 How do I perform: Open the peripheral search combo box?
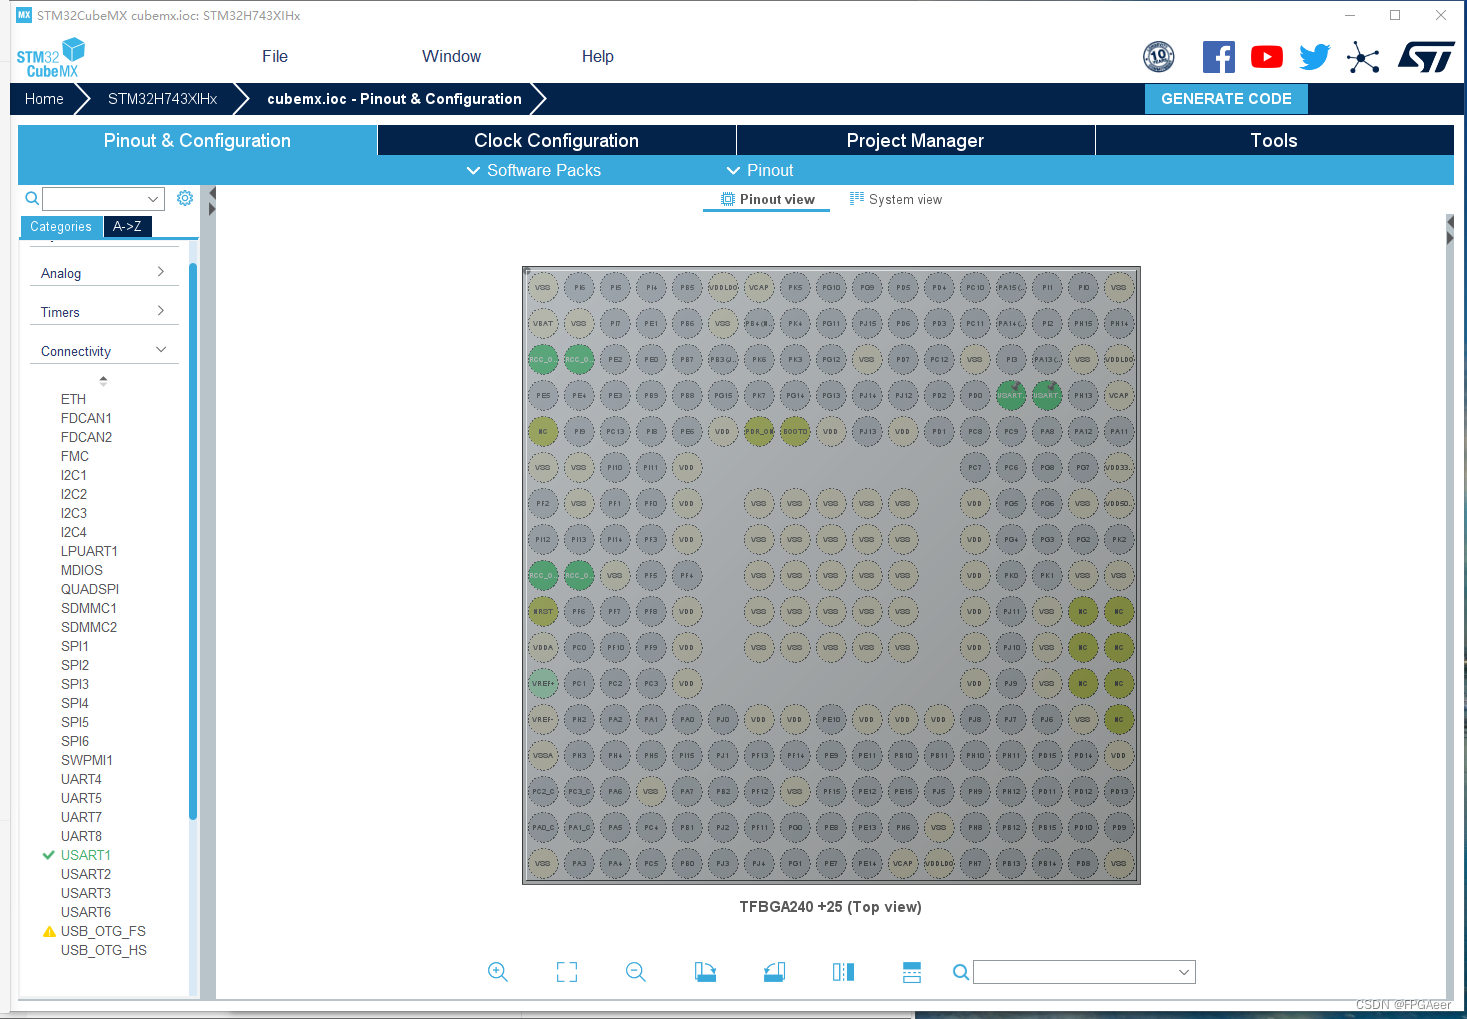tap(103, 198)
